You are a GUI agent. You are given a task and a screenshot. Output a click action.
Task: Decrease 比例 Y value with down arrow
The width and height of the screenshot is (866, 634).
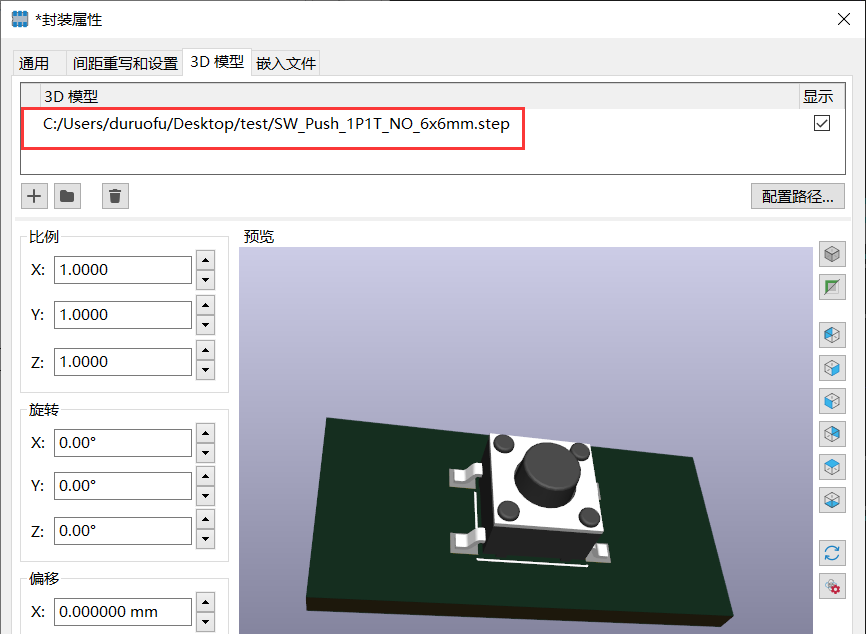[205, 325]
